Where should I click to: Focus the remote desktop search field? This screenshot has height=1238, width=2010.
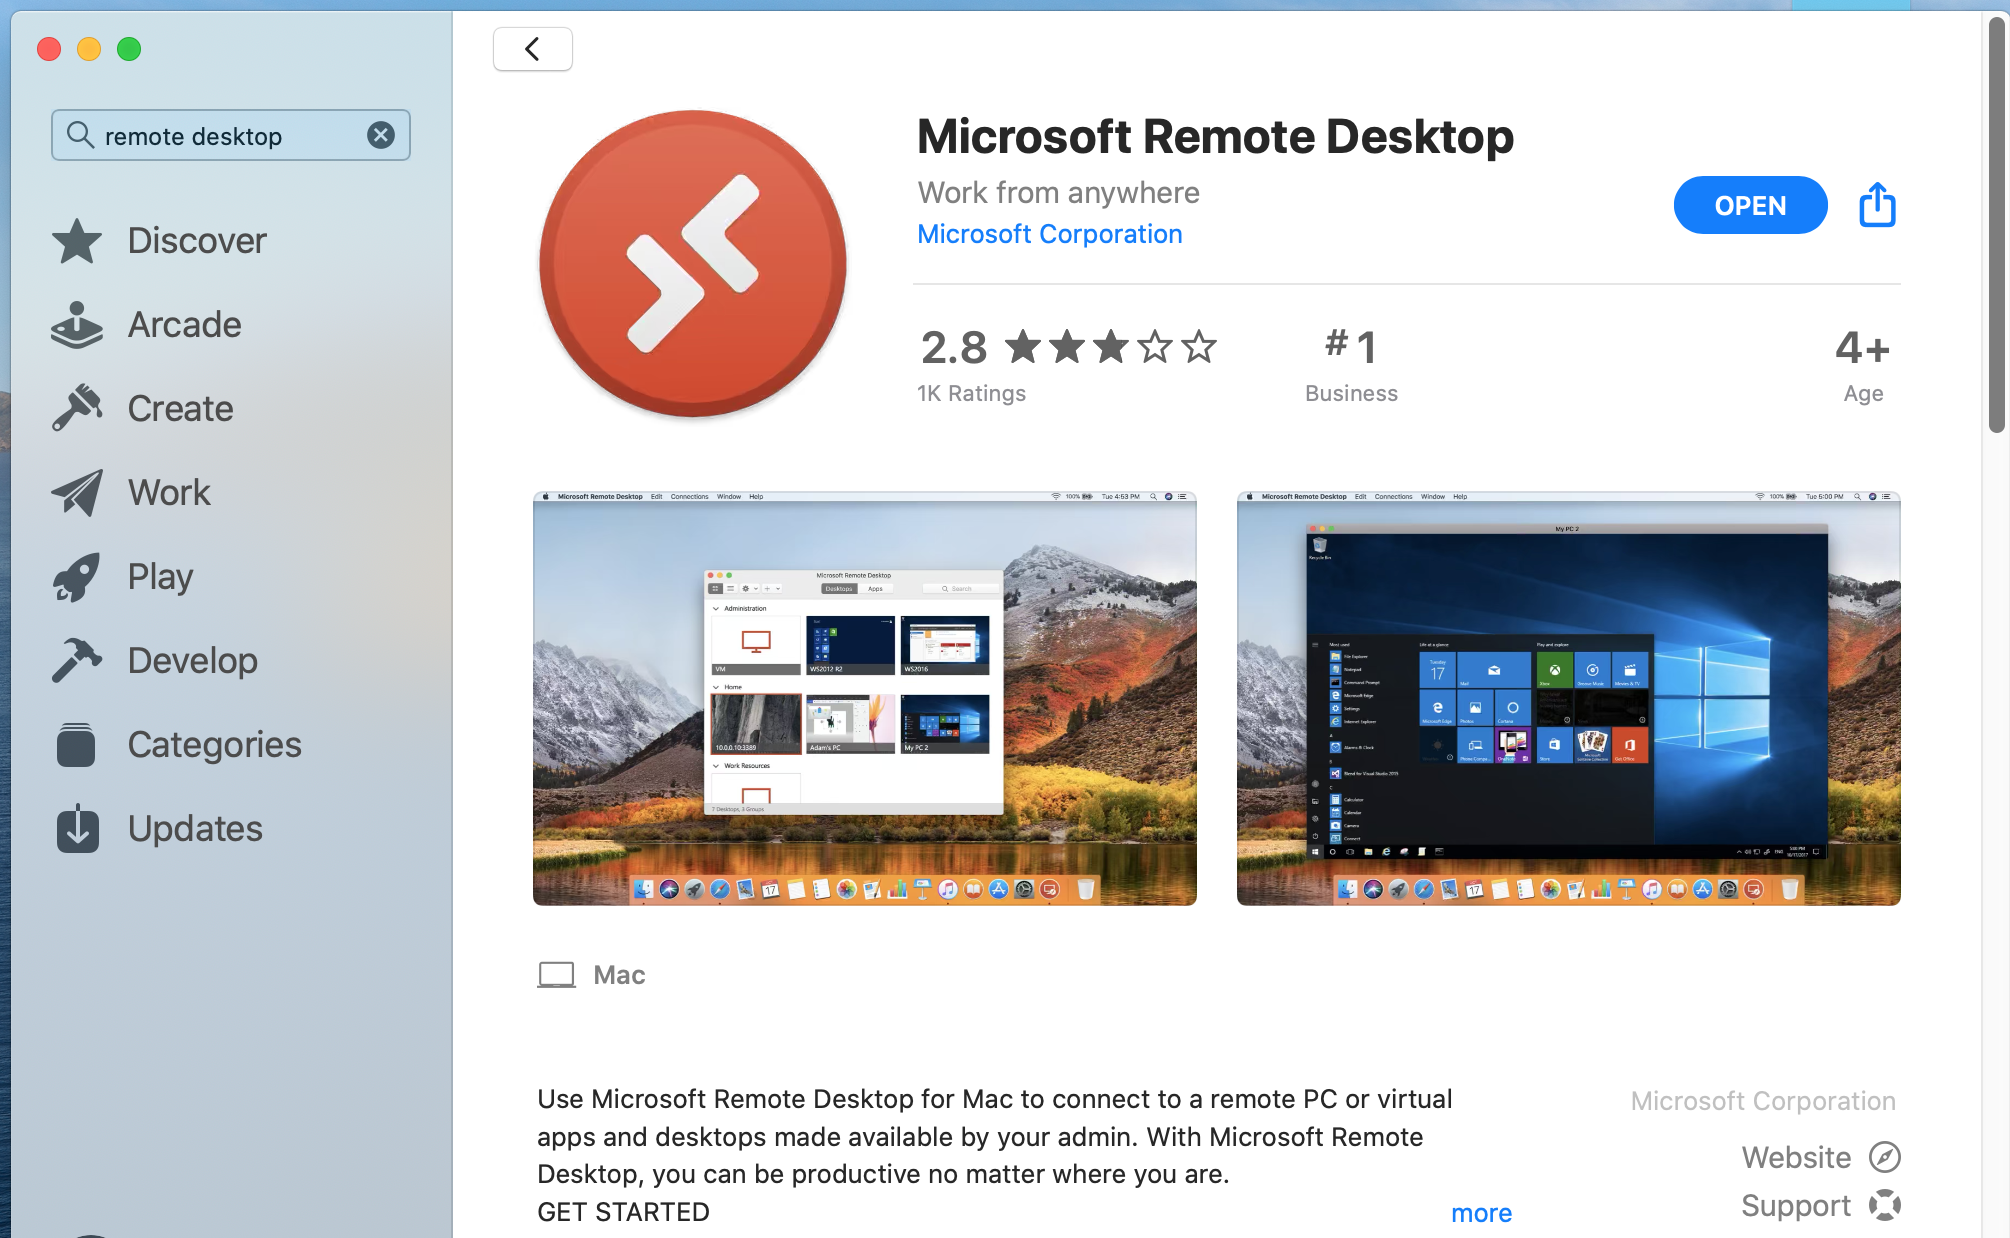pos(231,135)
